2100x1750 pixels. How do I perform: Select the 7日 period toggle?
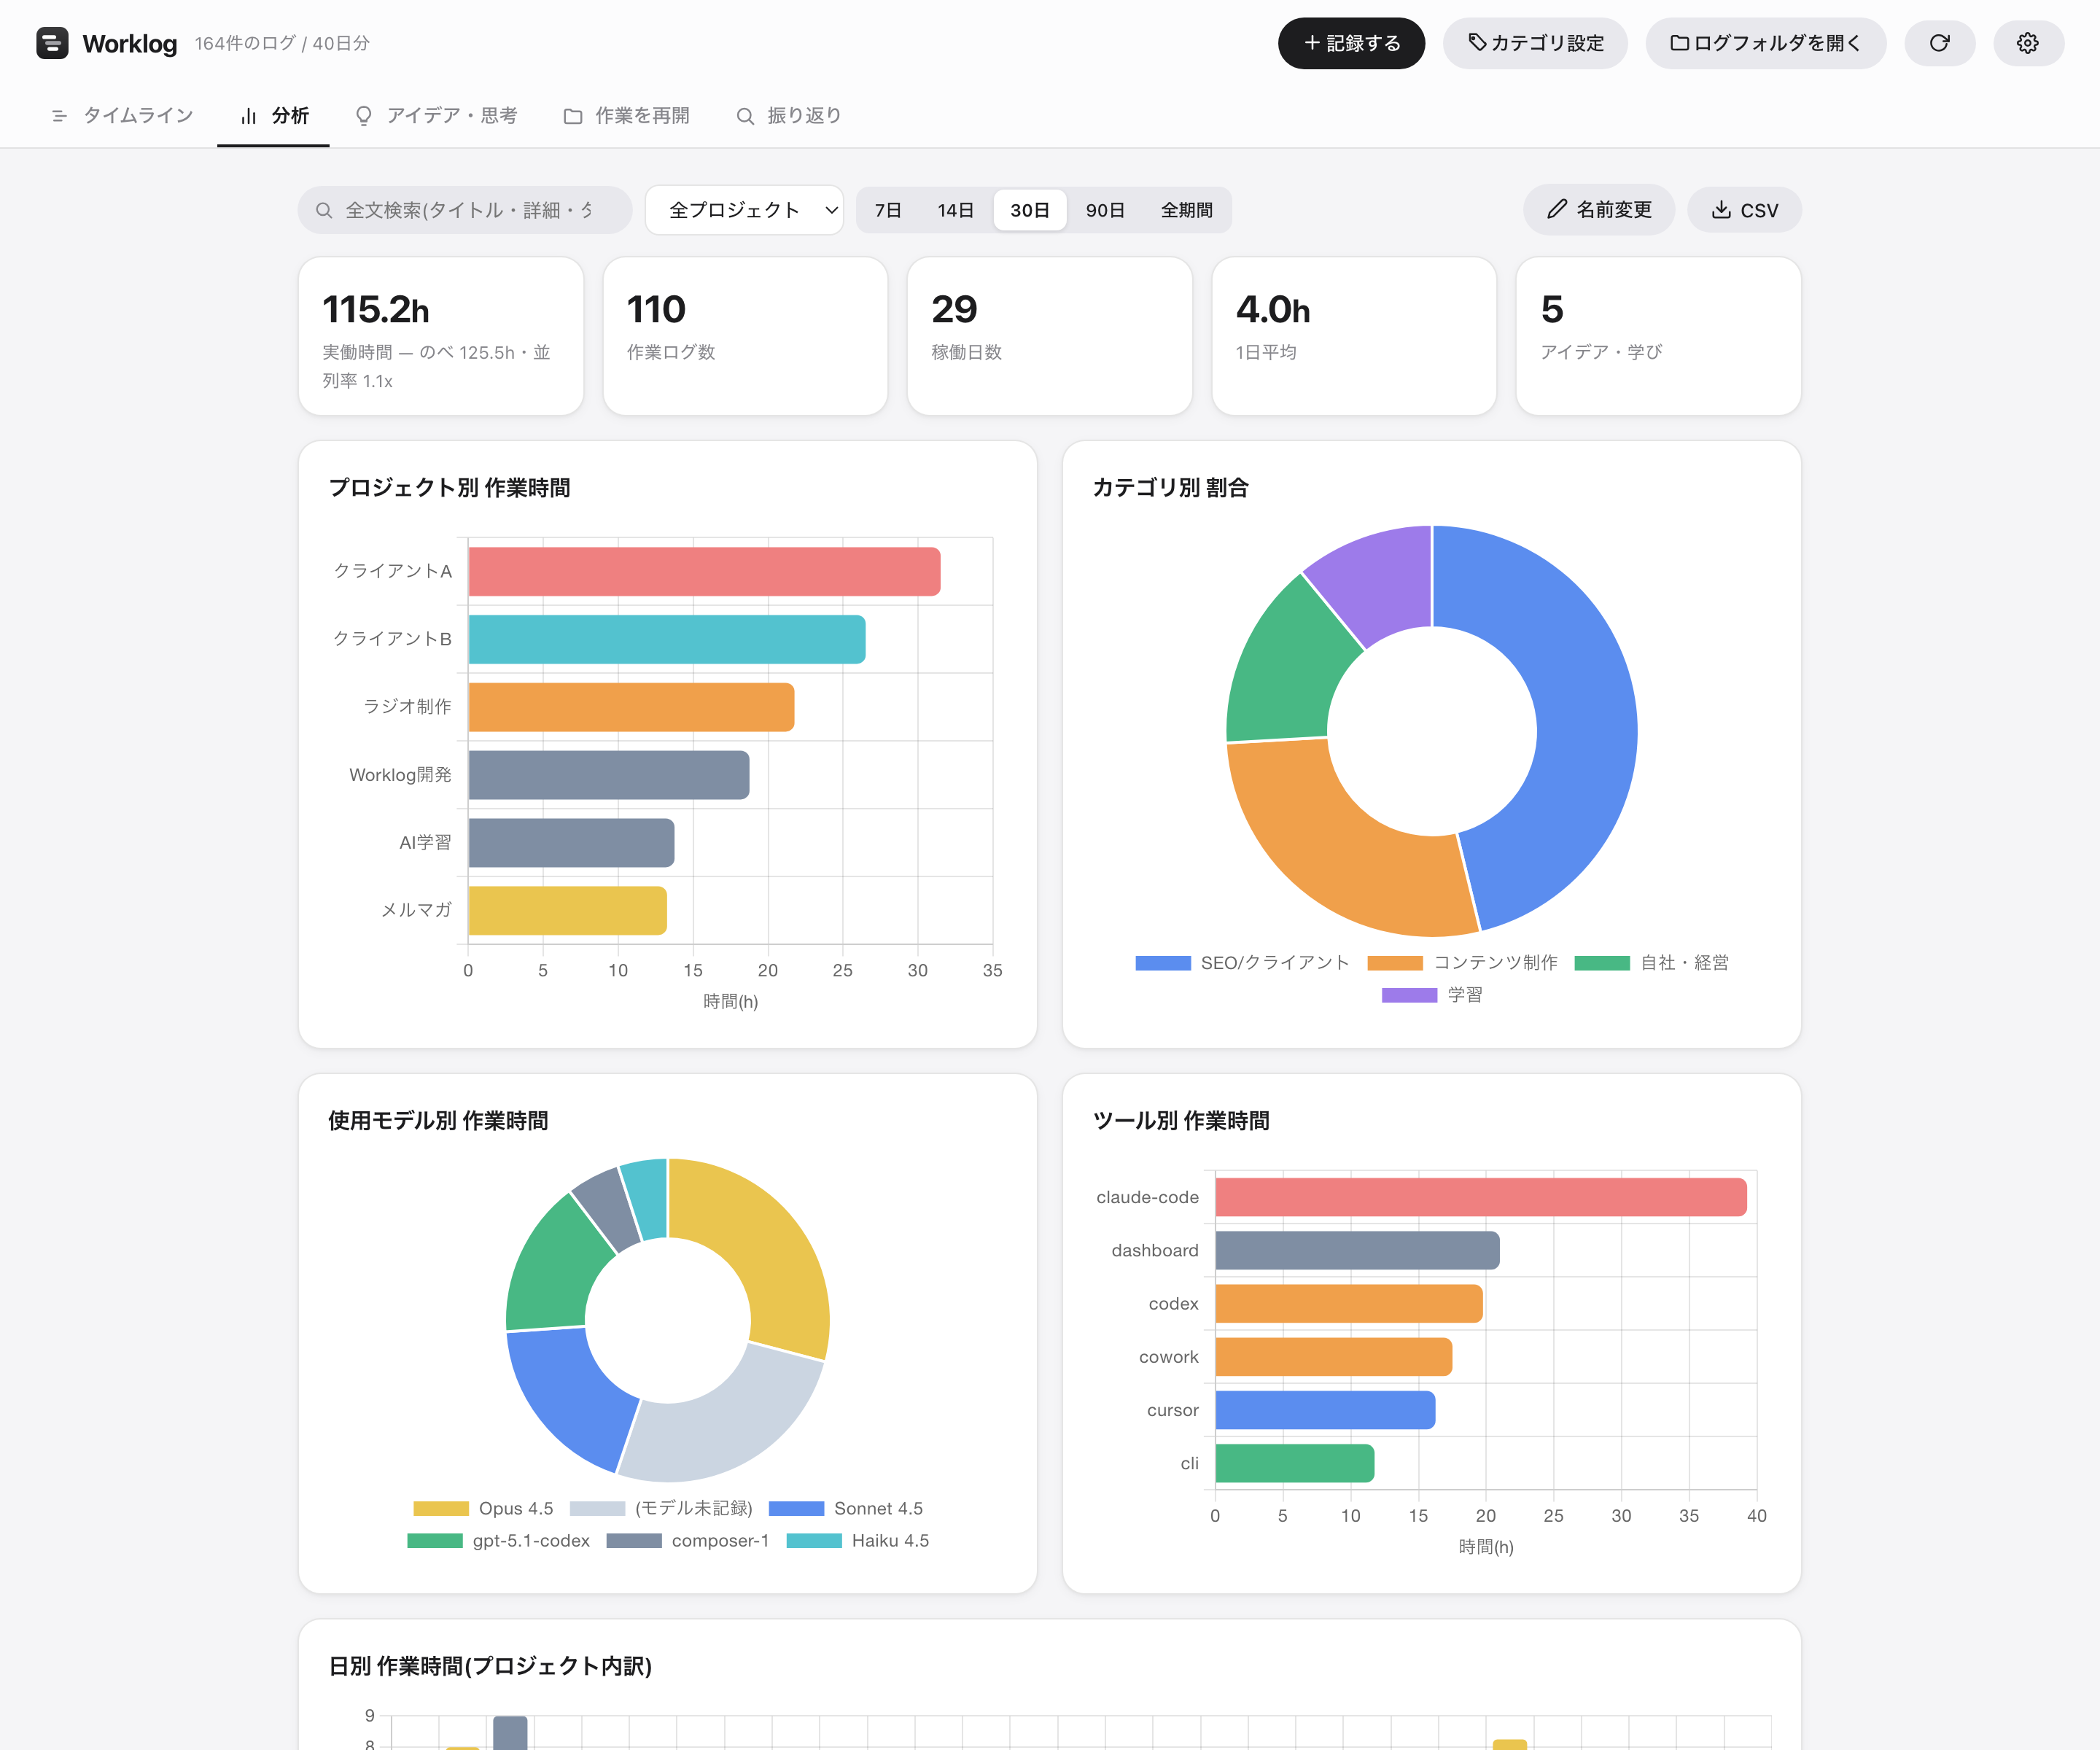888,210
